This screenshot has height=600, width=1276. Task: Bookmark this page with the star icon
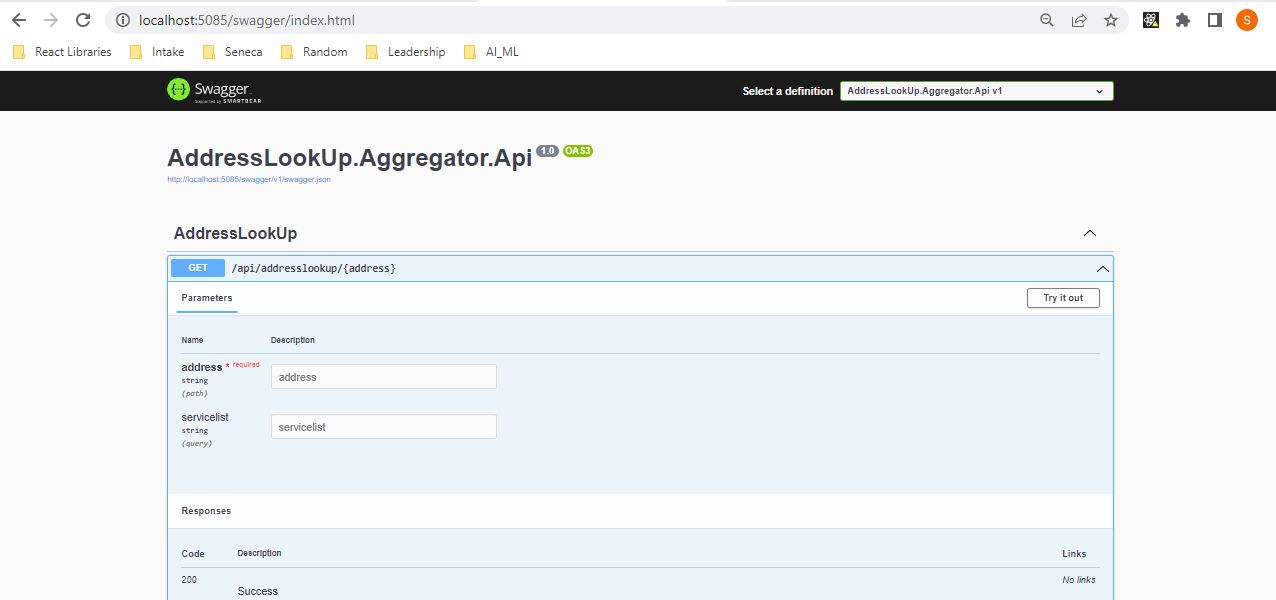1111,20
